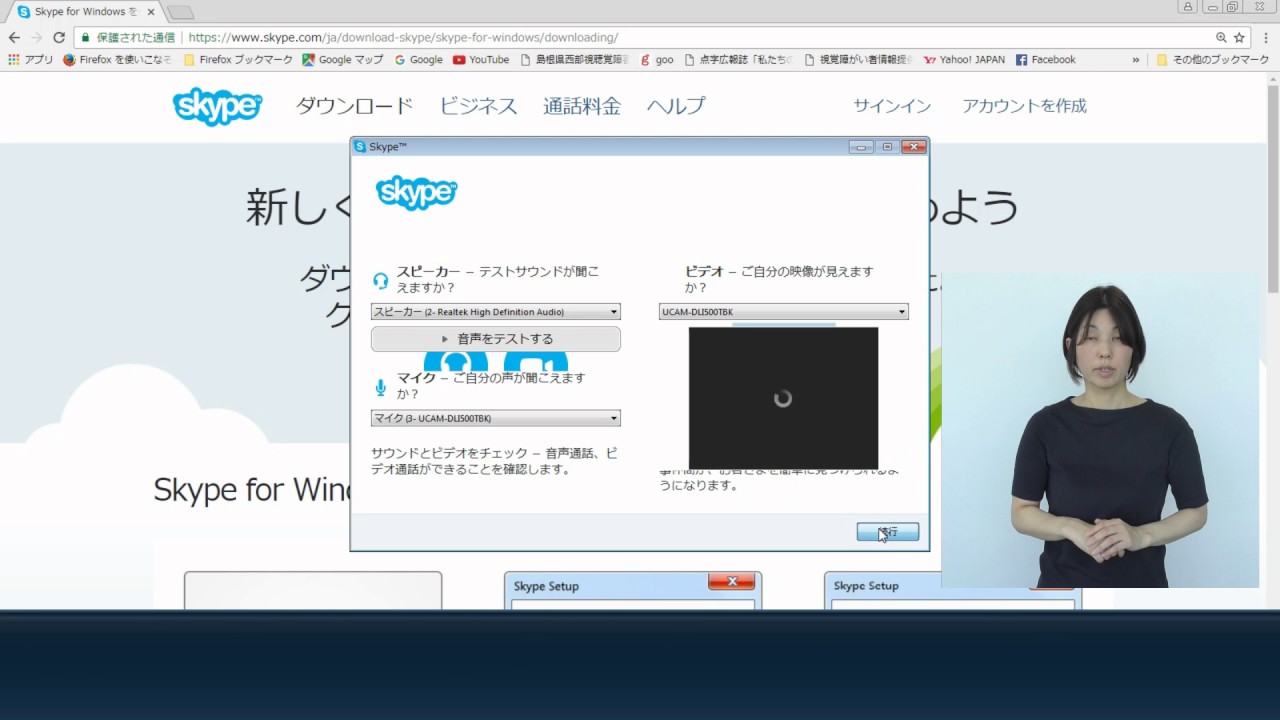Maximize the Skype setup dialog
Image resolution: width=1280 pixels, height=720 pixels.
tap(887, 147)
